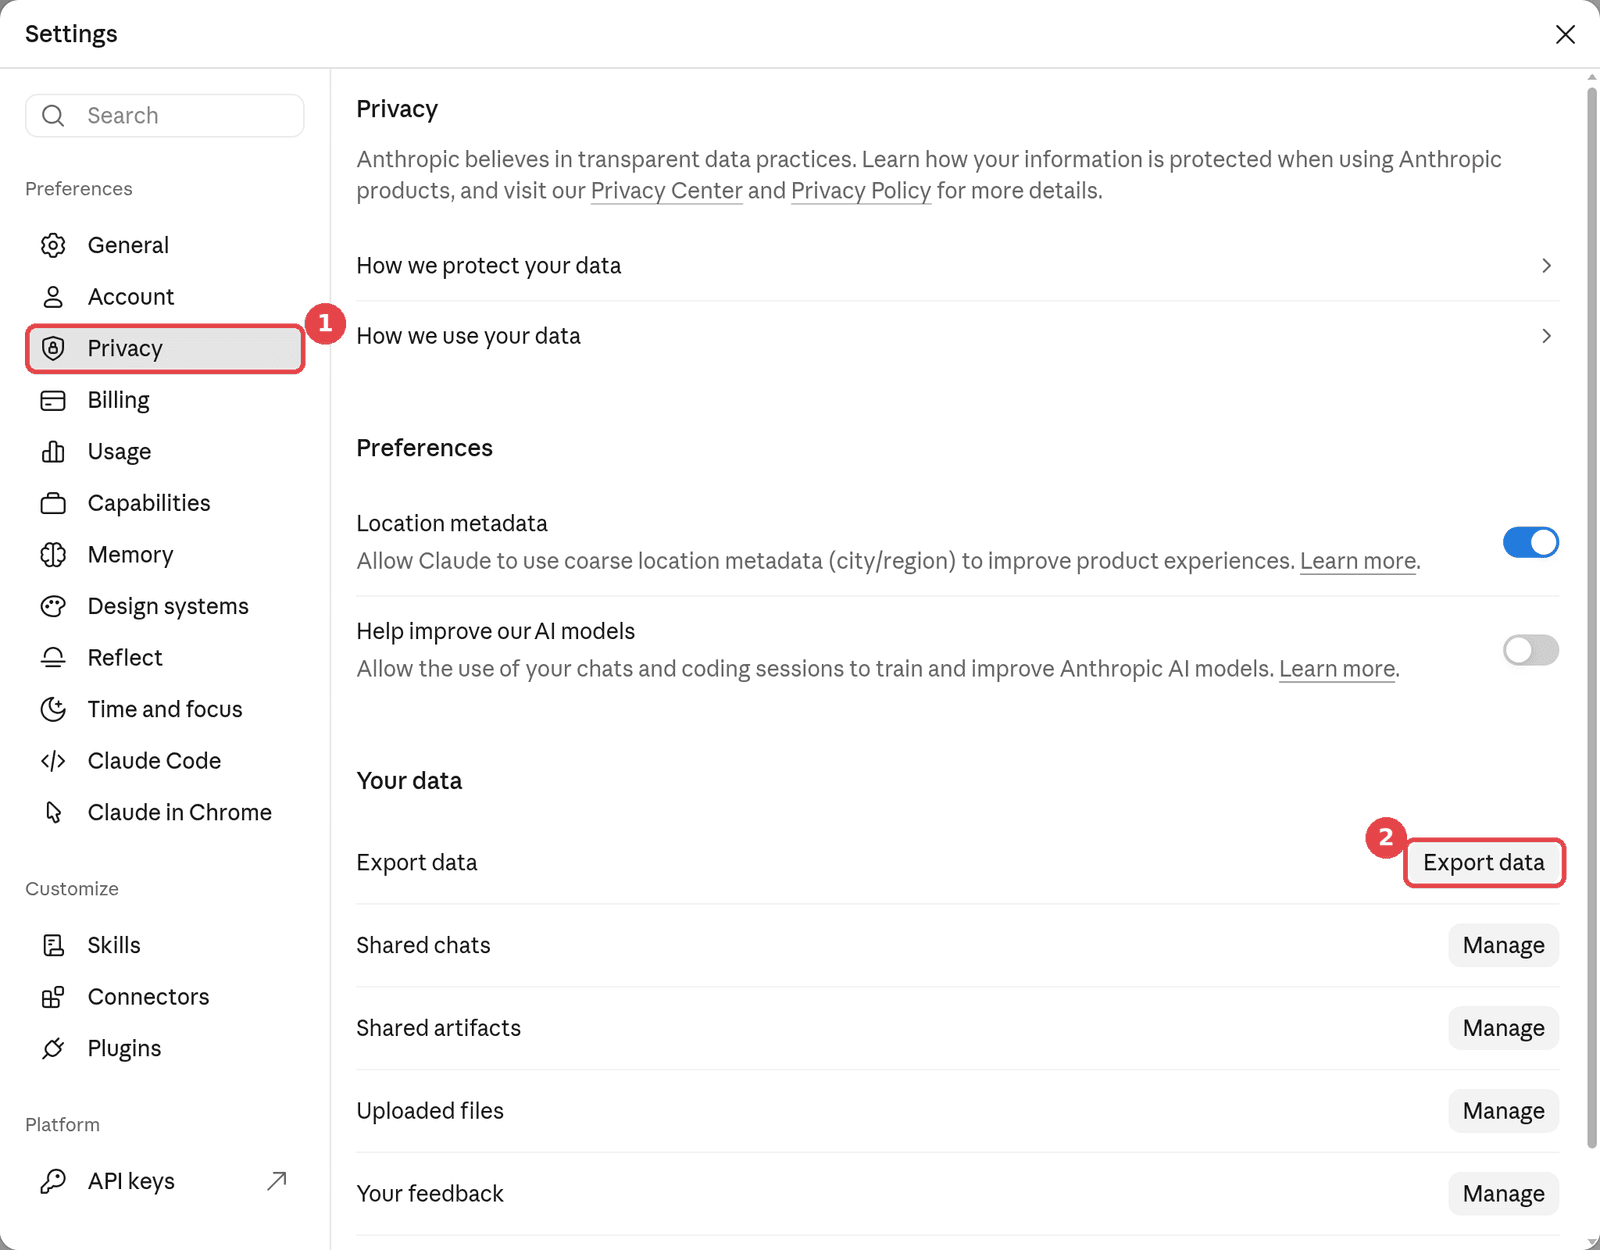This screenshot has width=1600, height=1250.
Task: Open the Privacy Center link
Action: coord(667,191)
